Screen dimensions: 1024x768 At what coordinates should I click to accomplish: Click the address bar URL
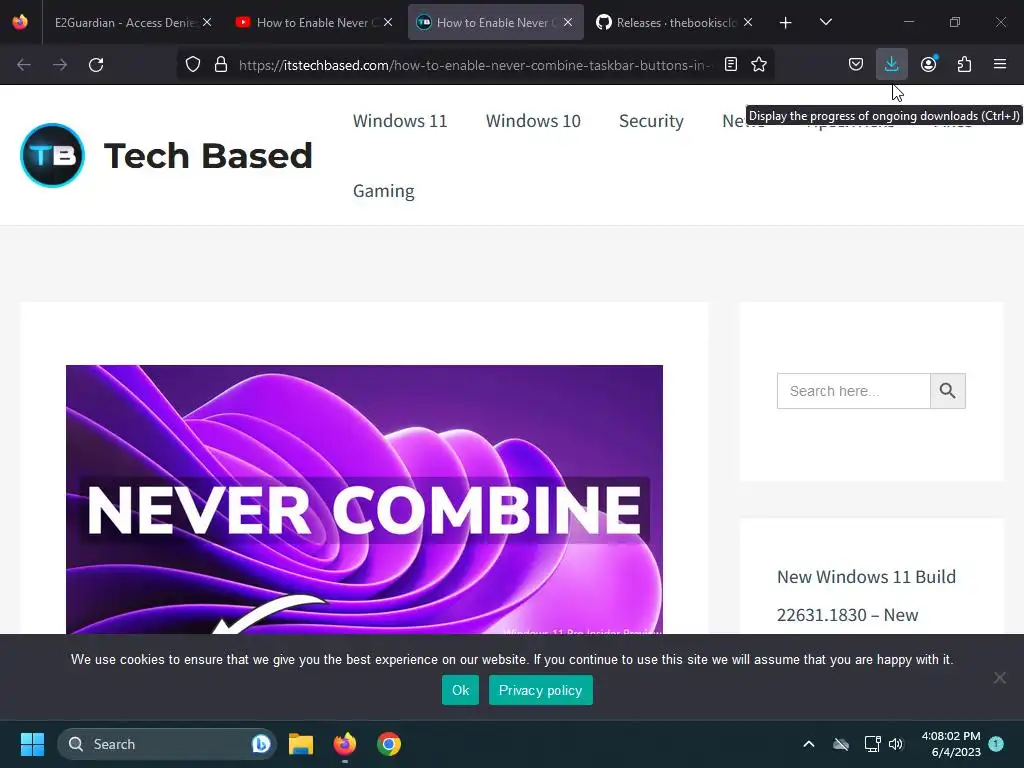click(474, 65)
